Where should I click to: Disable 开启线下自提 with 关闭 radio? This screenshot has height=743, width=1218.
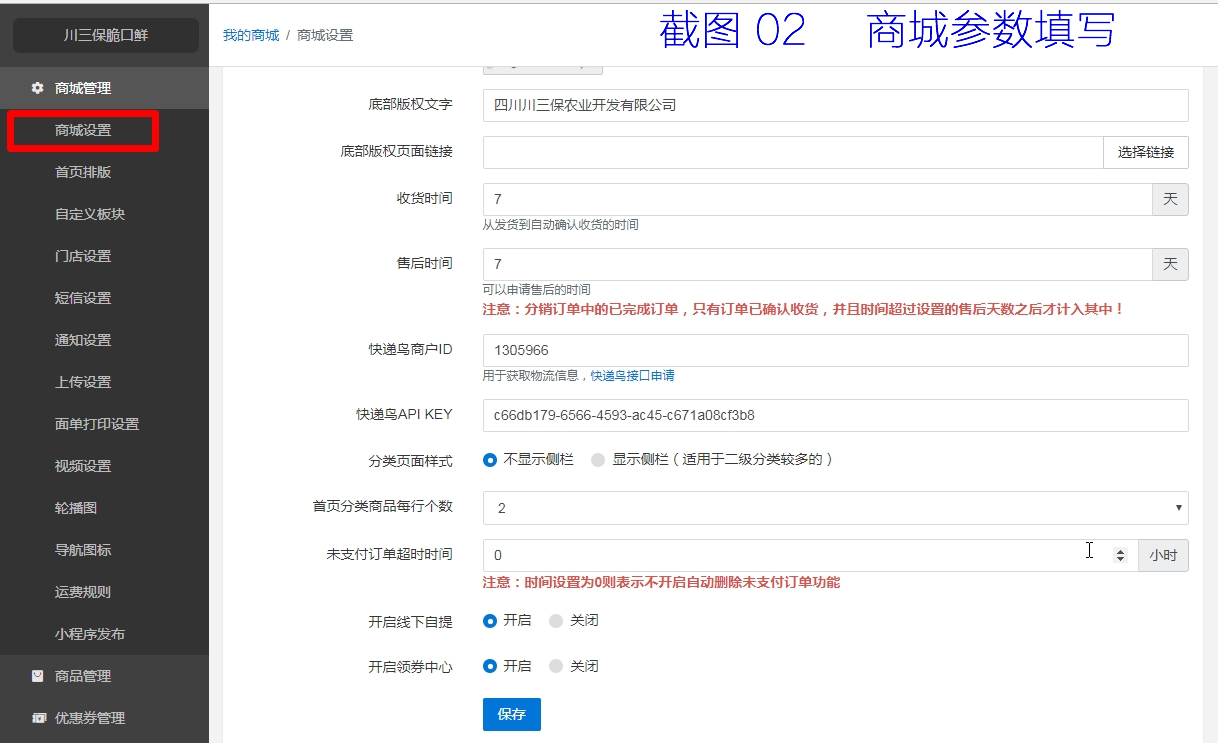556,620
